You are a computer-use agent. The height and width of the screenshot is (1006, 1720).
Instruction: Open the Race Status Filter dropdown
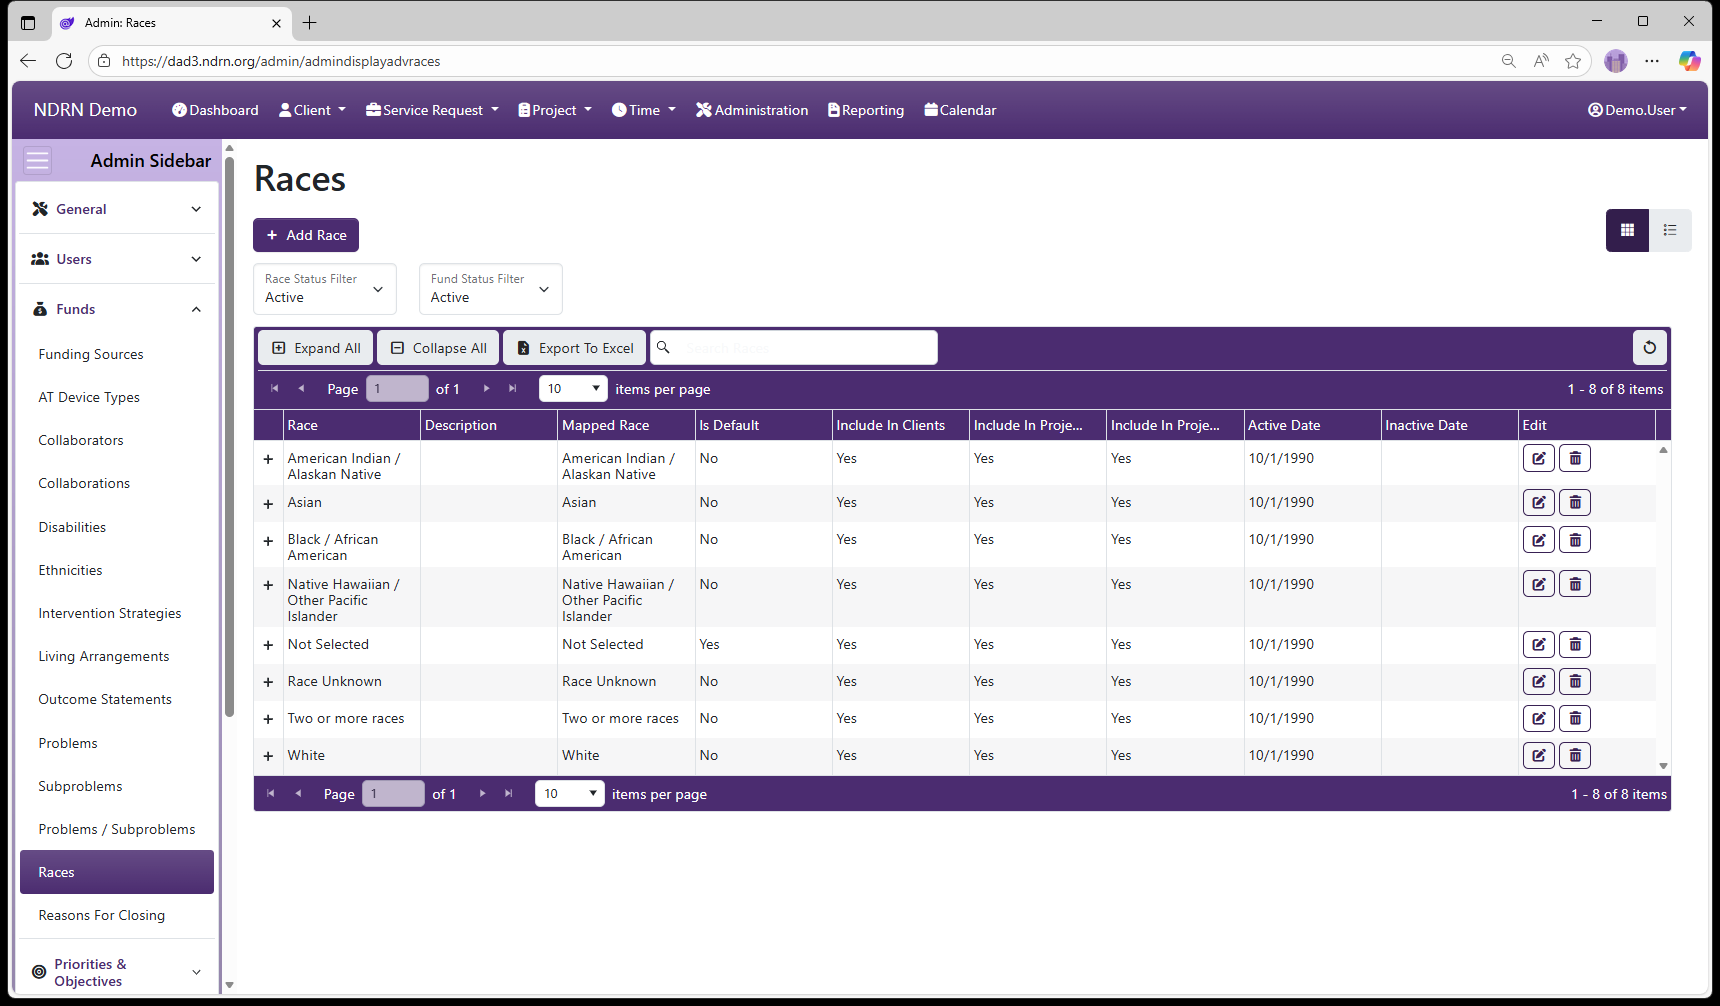click(x=325, y=289)
